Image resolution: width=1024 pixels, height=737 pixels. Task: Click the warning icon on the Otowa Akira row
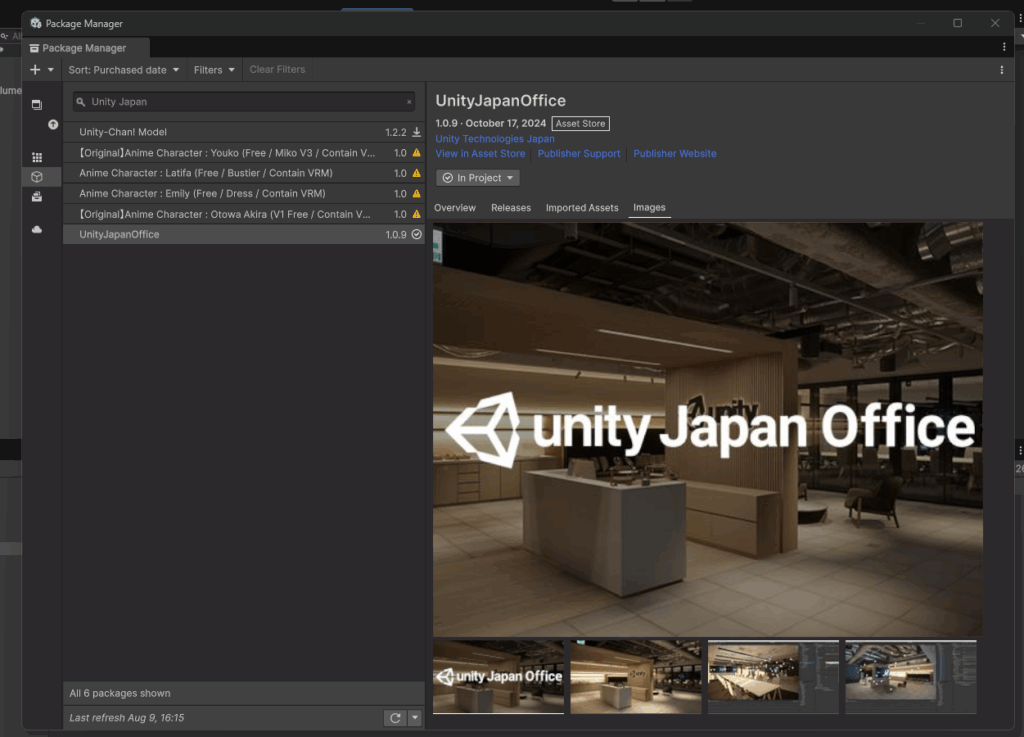click(416, 214)
